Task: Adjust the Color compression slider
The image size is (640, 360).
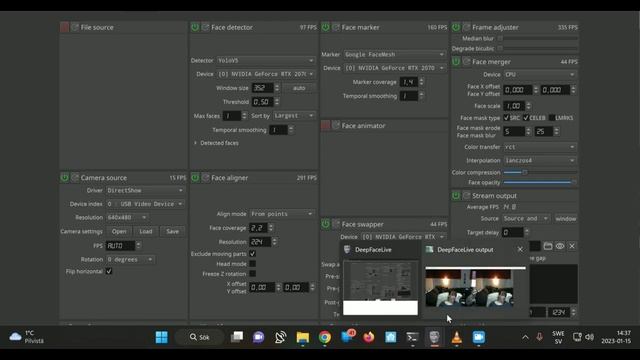Action: pyautogui.click(x=540, y=172)
